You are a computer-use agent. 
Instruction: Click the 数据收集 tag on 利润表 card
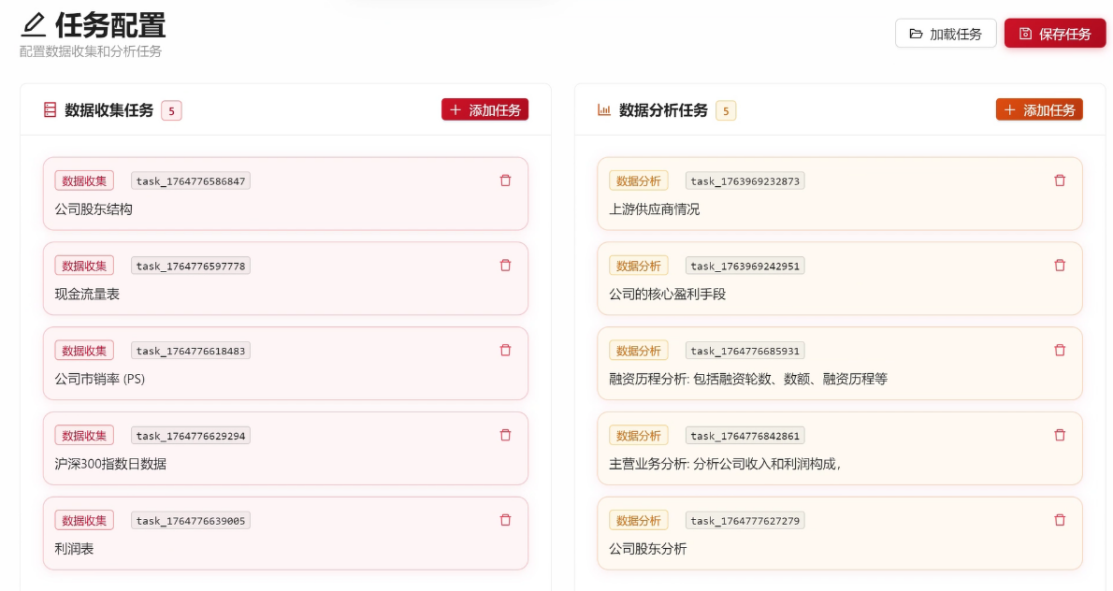tap(84, 521)
